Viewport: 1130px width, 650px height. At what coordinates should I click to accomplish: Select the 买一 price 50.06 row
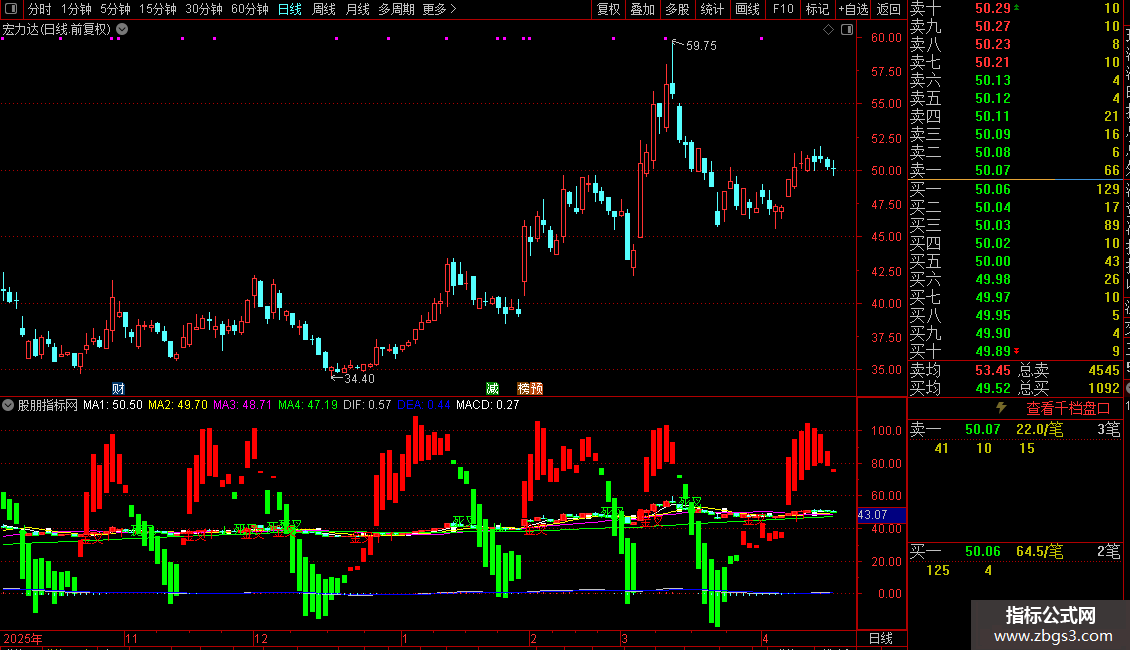click(x=1015, y=189)
